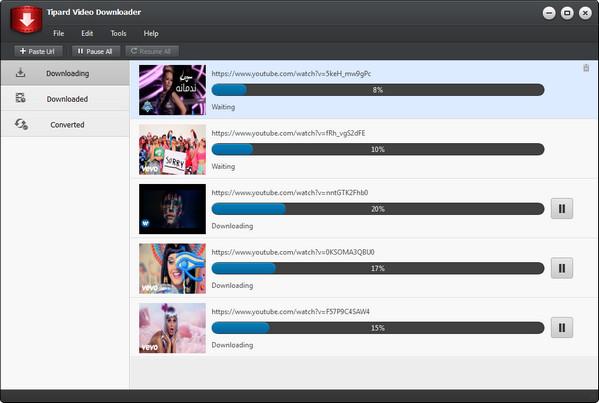Click the Downloading tab's download arrow icon
The height and width of the screenshot is (403, 599).
click(21, 73)
